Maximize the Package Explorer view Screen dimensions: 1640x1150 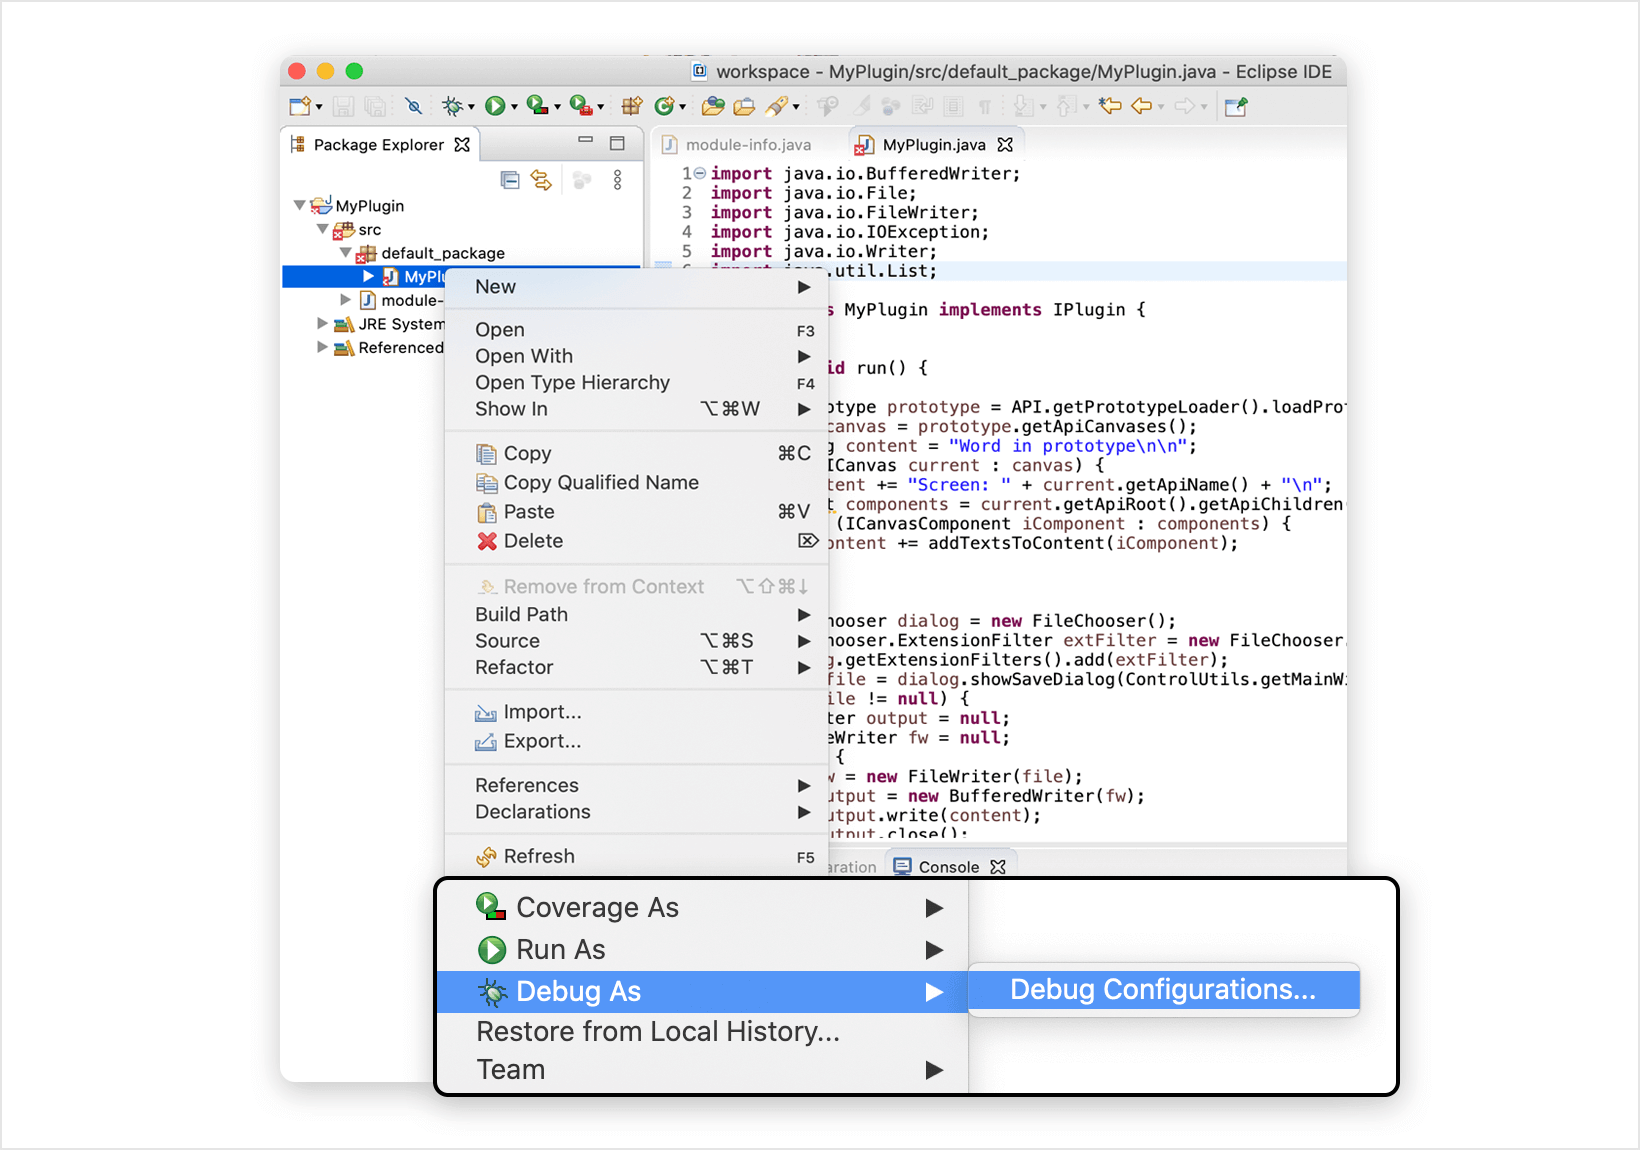click(618, 143)
